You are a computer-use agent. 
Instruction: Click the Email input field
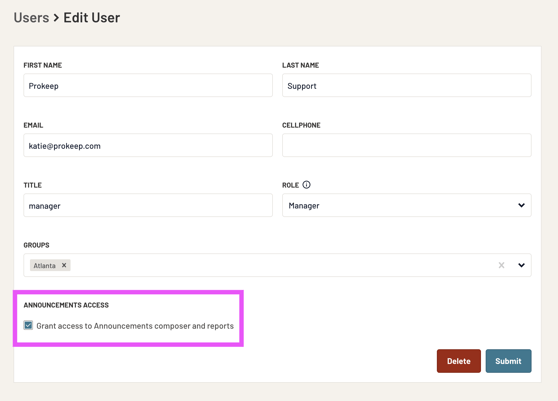coord(148,145)
